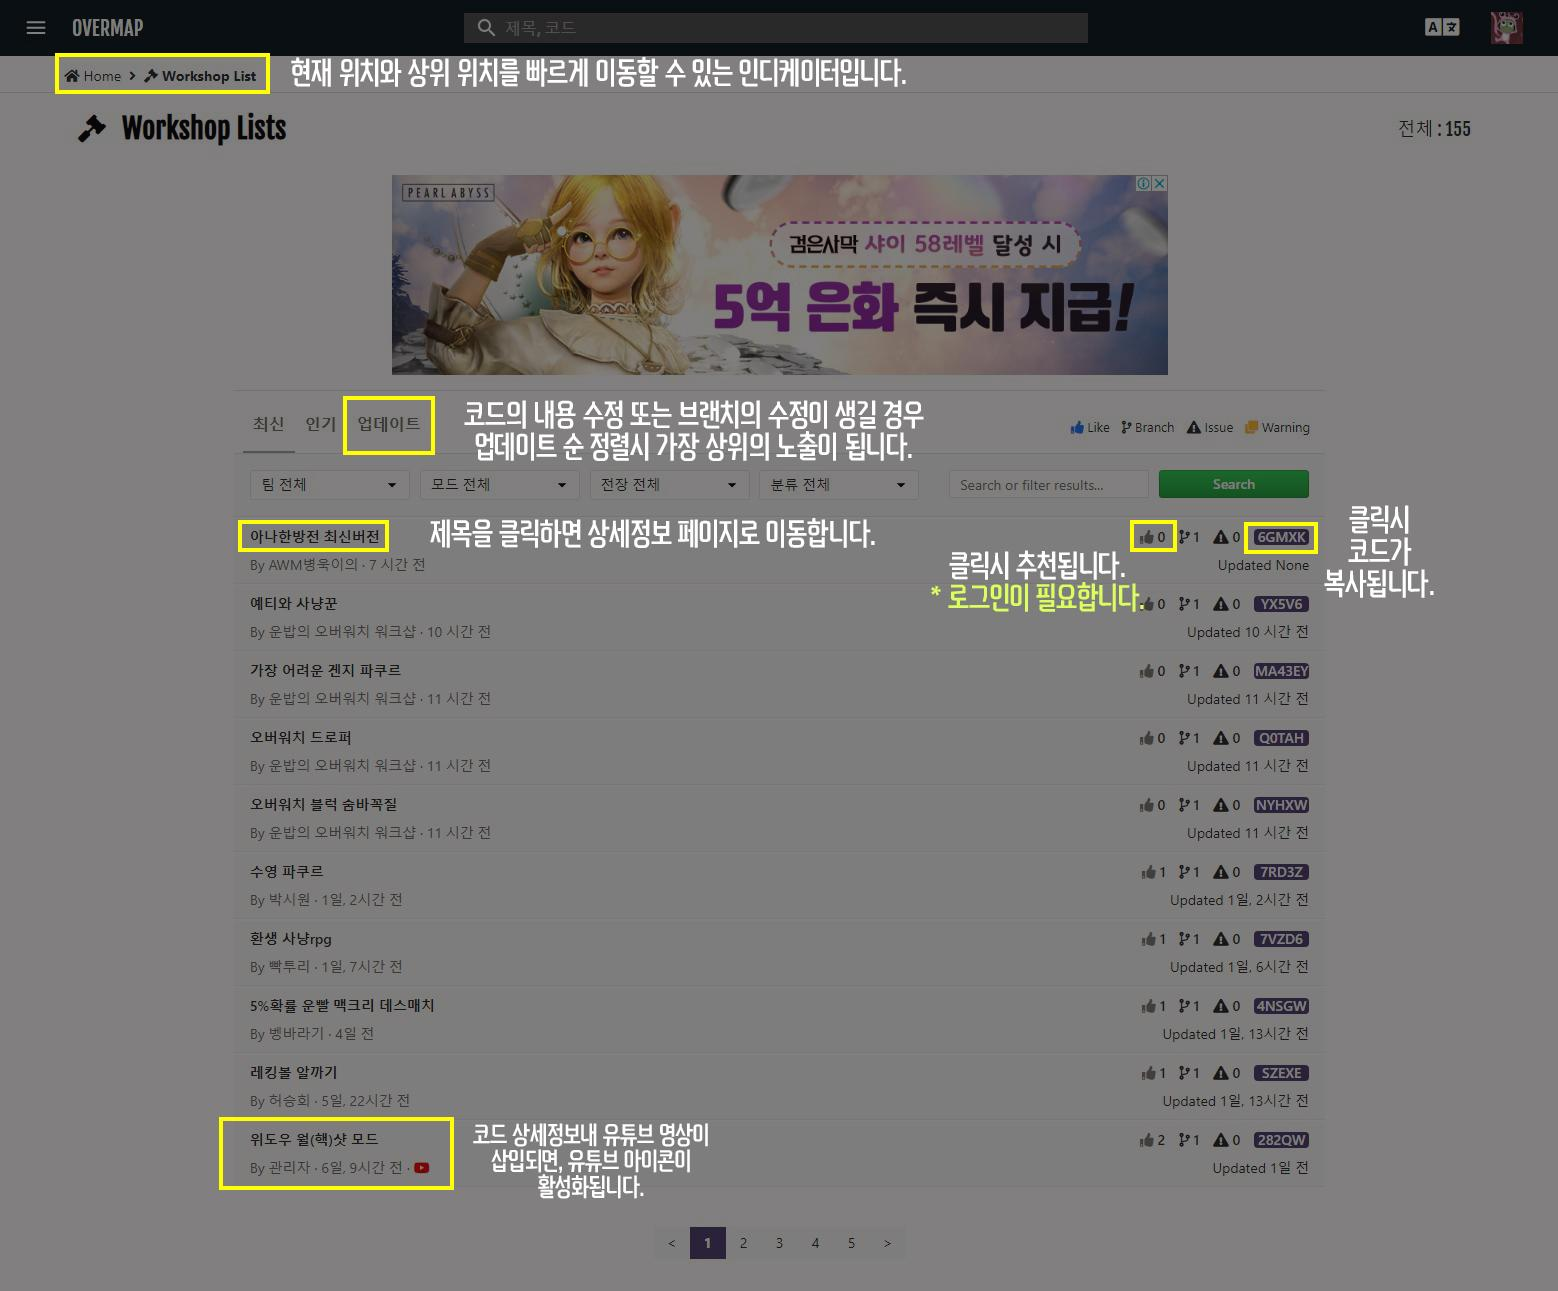The width and height of the screenshot is (1558, 1291).
Task: Click the Pearl Abyss banner advertisement
Action: [x=779, y=275]
